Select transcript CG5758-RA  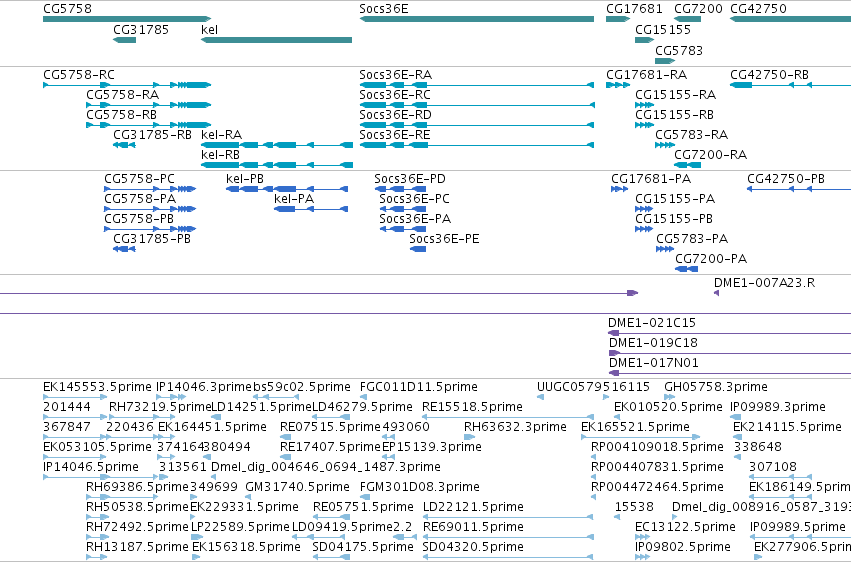click(148, 105)
